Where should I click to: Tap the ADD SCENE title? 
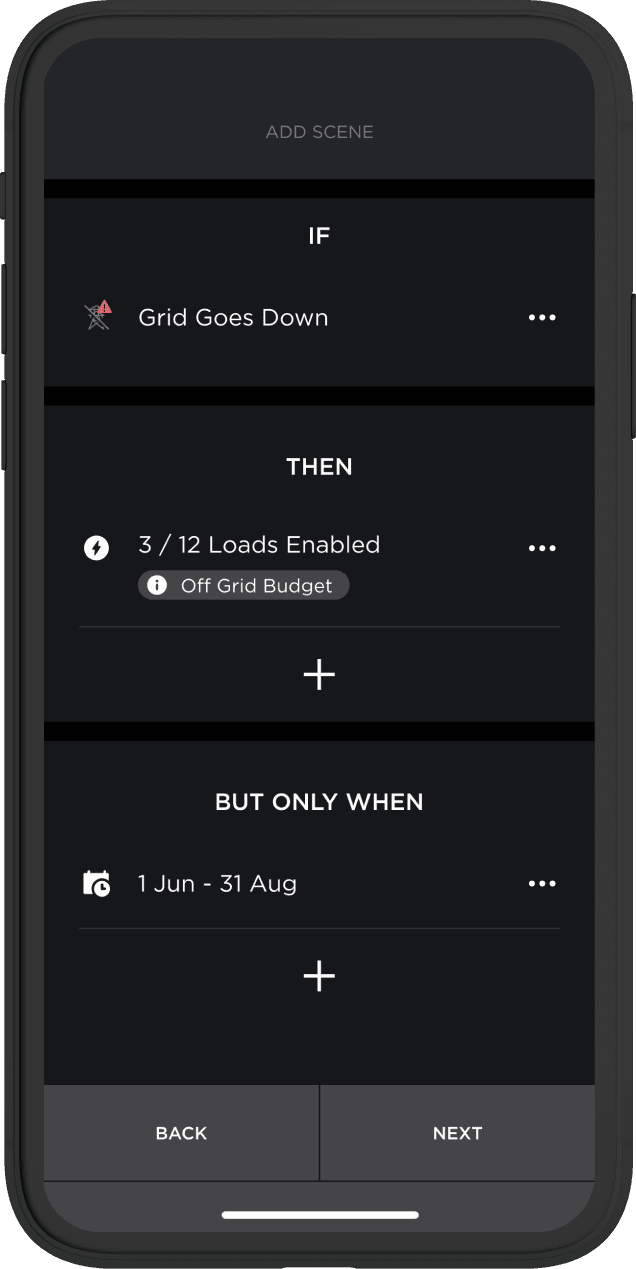319,132
